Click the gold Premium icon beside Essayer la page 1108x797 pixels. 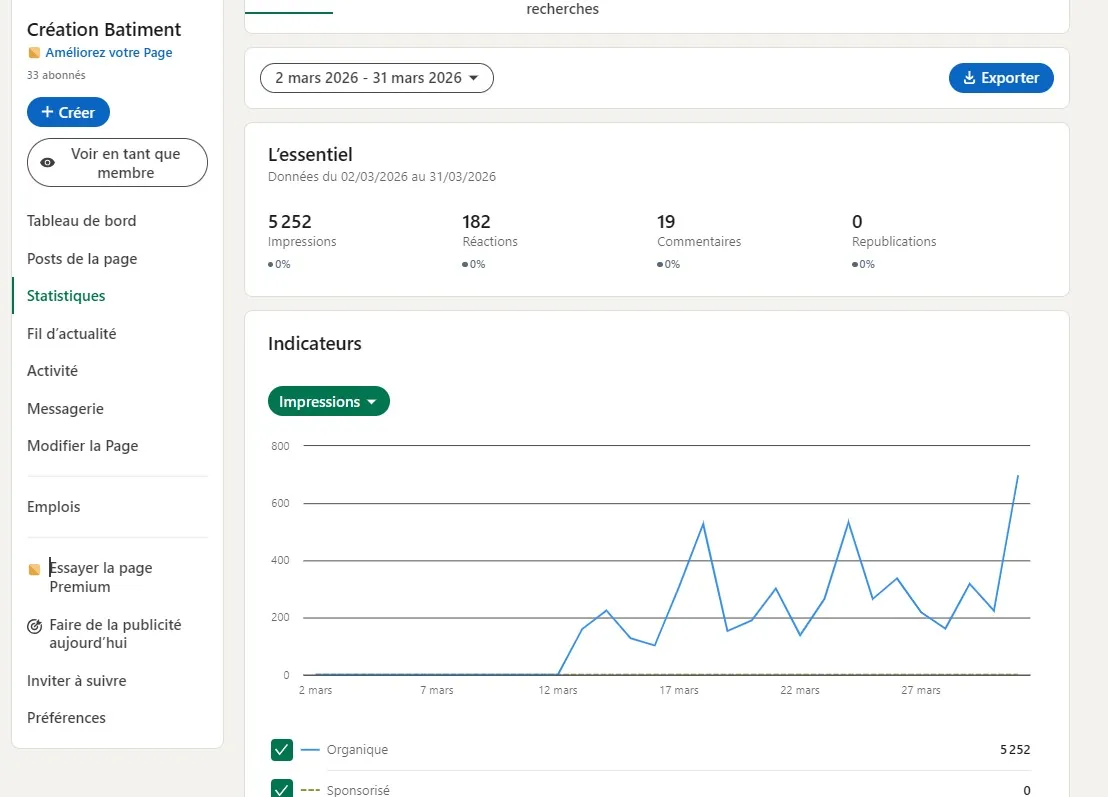[x=34, y=569]
